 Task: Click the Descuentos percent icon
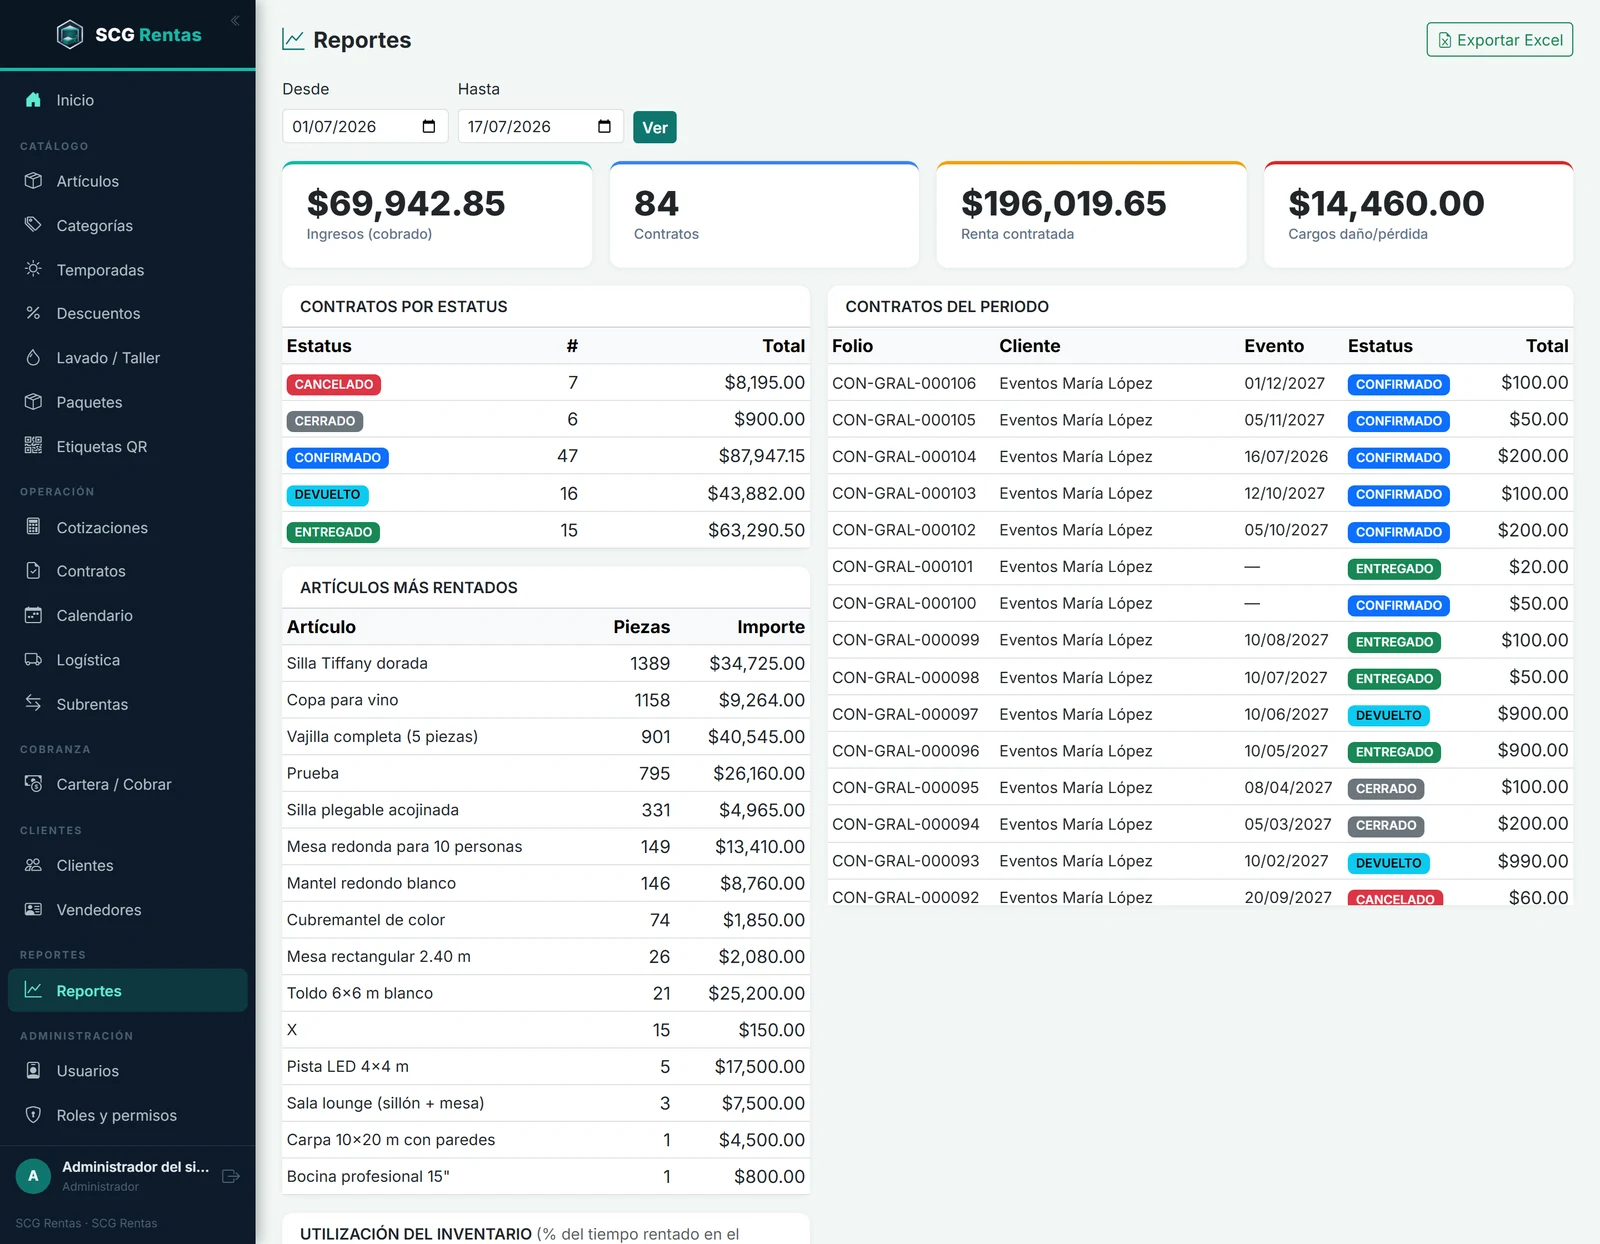(33, 313)
